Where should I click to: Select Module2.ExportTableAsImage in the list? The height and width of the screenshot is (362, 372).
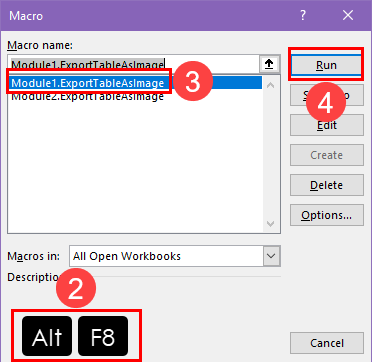[x=87, y=96]
